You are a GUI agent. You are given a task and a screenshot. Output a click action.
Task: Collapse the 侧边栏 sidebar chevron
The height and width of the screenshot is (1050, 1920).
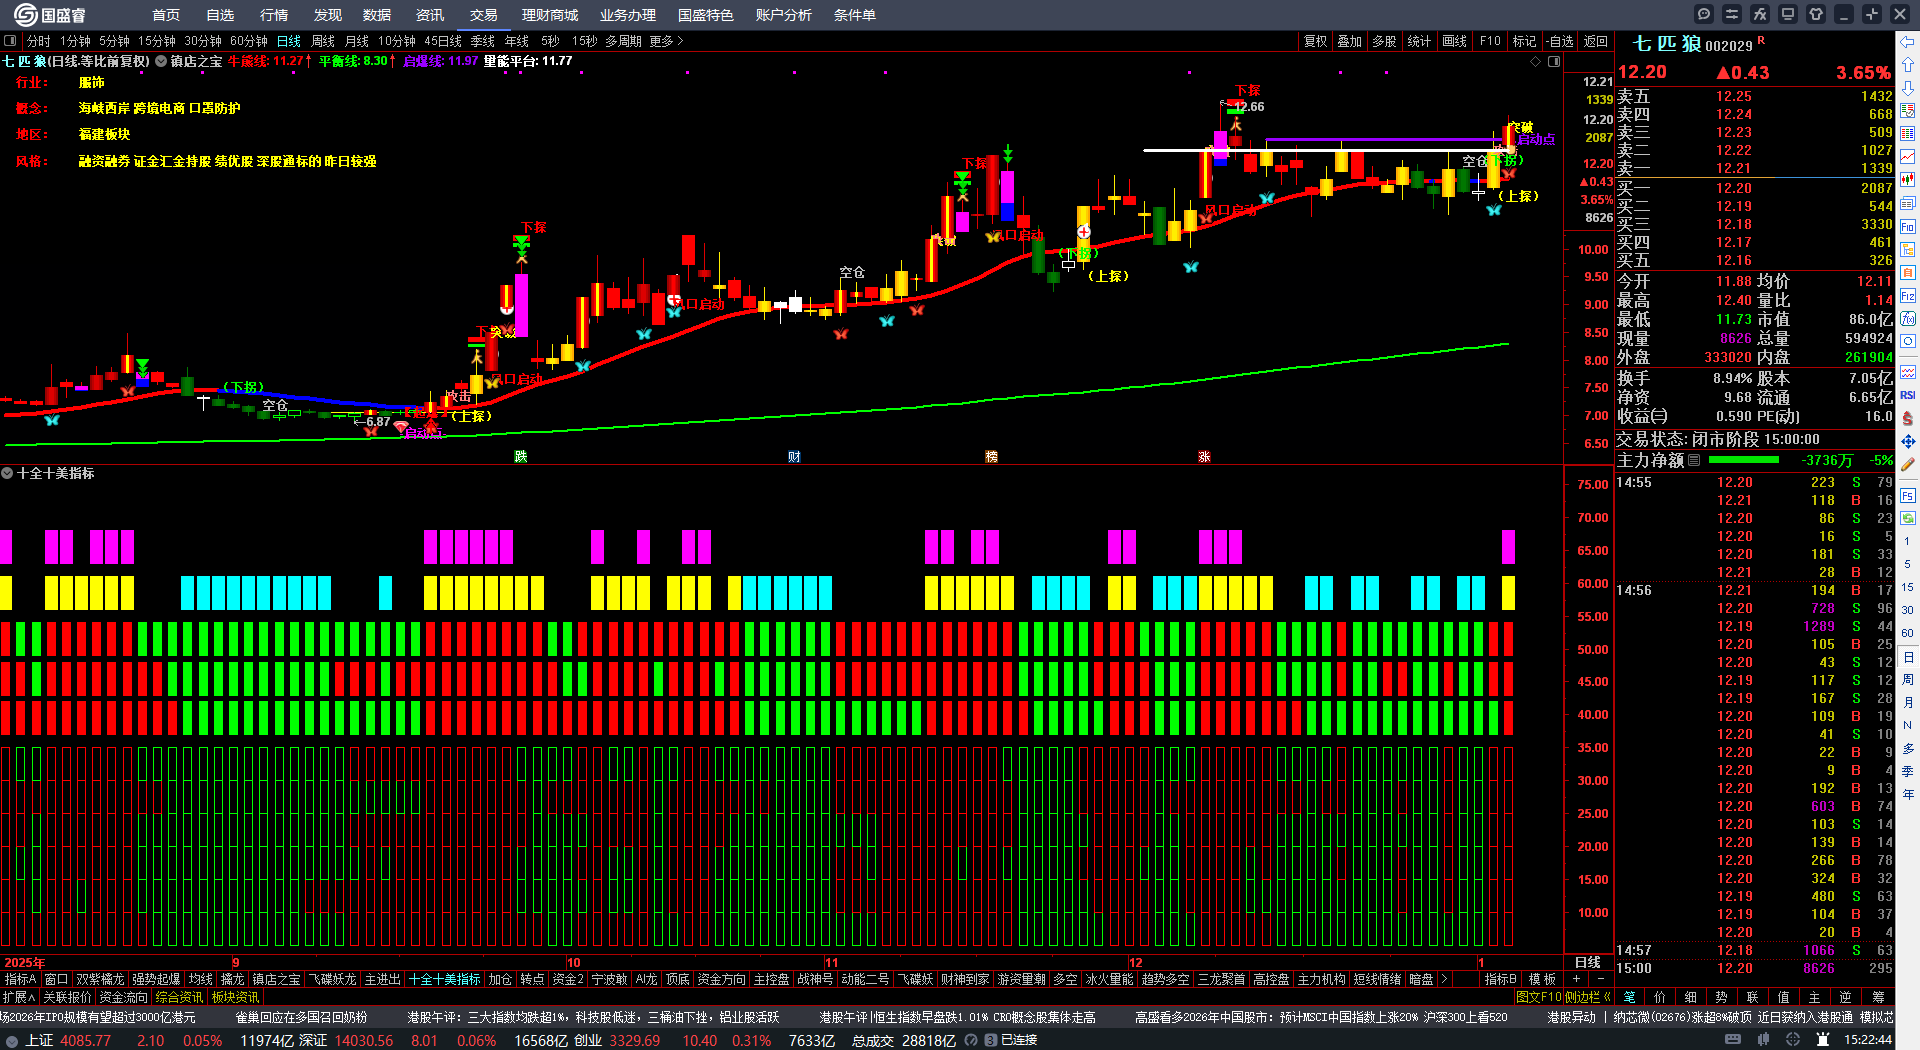coord(1606,997)
